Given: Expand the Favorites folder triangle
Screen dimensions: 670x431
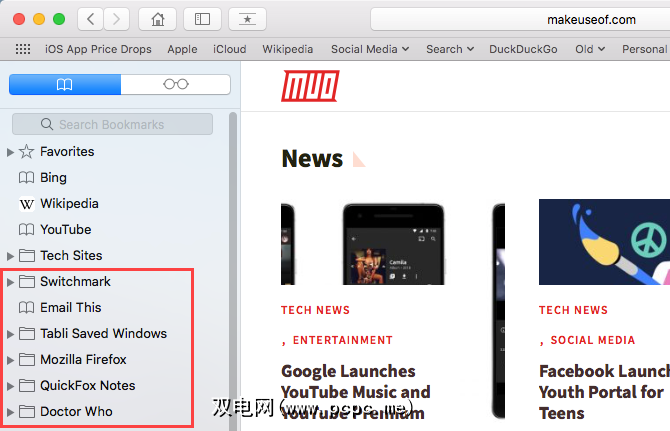Looking at the screenshot, I should (x=11, y=152).
